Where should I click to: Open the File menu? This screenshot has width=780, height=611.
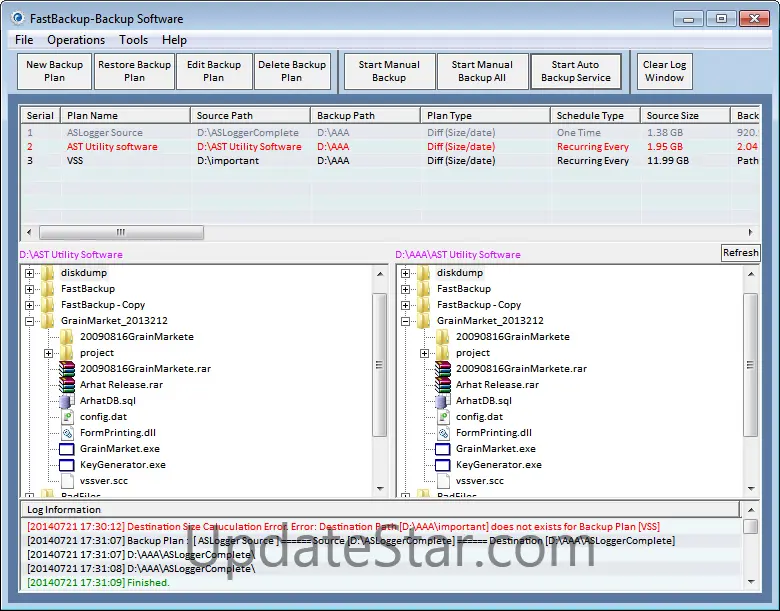(24, 40)
